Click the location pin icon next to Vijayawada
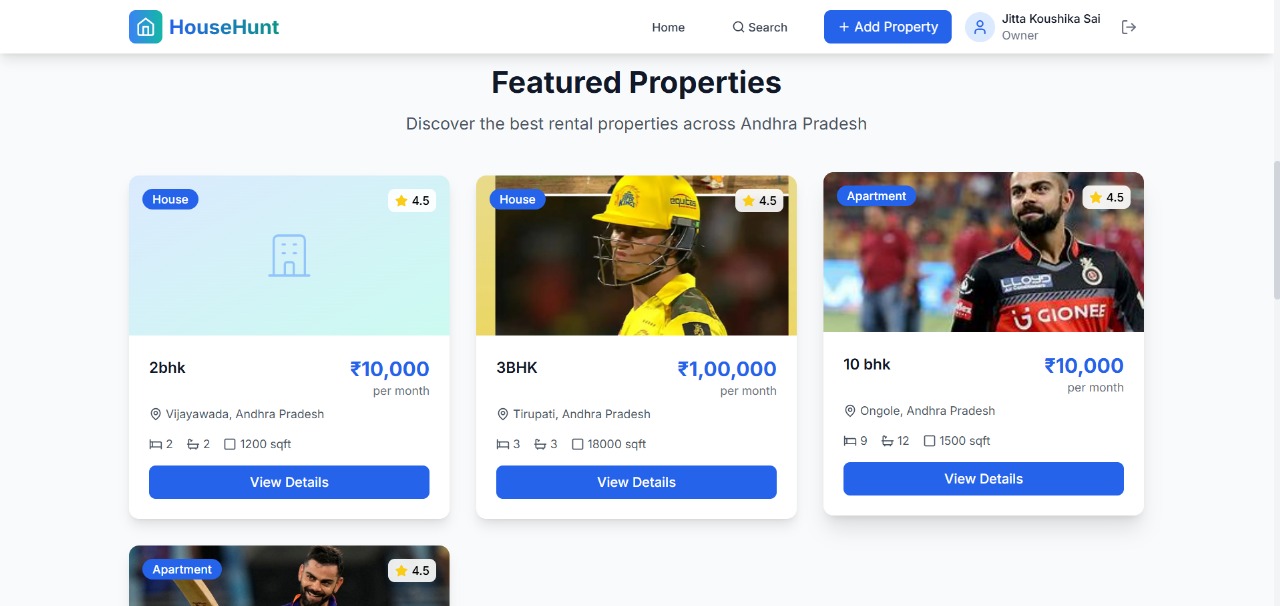This screenshot has width=1280, height=606. pyautogui.click(x=155, y=414)
